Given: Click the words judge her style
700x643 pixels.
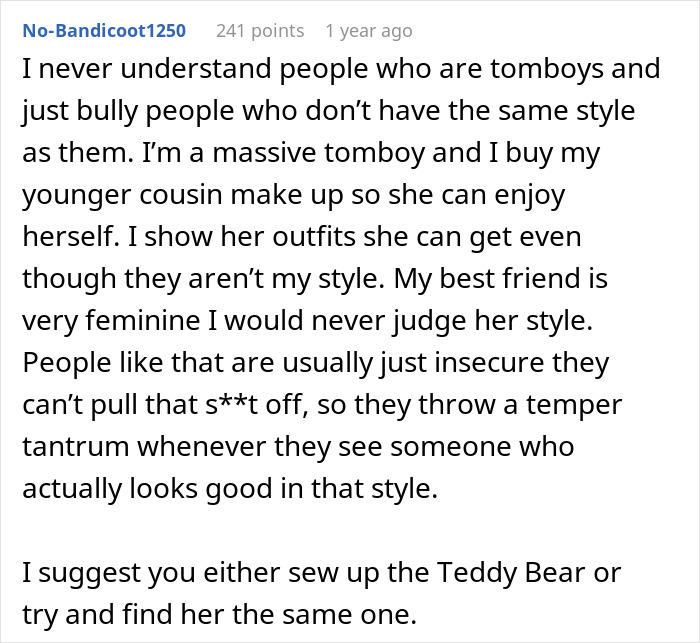Looking at the screenshot, I should tap(492, 321).
